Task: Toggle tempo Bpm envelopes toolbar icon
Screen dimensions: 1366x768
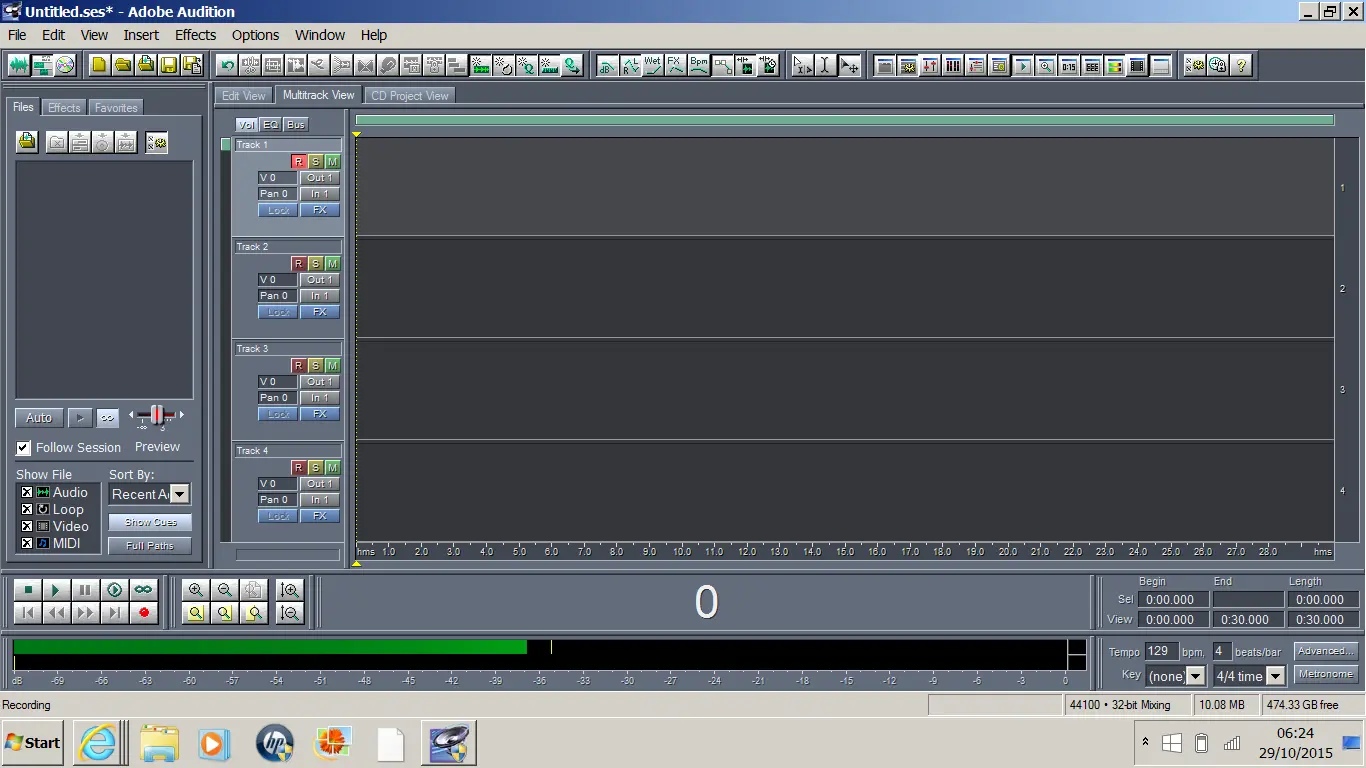Action: (699, 66)
